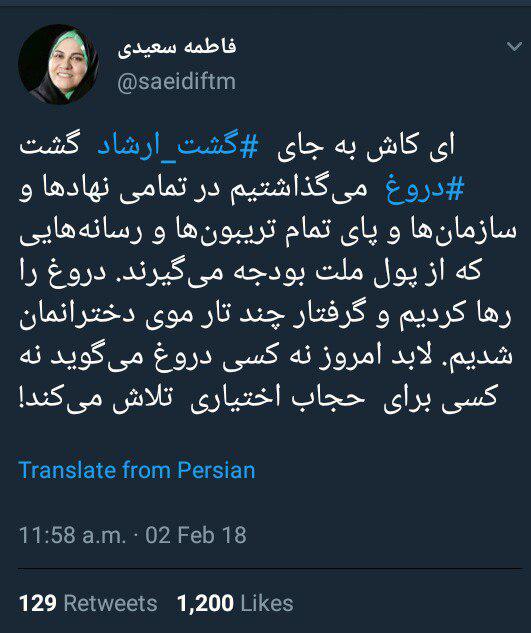Viewport: 531px width, 633px height.
Task: Open the 11:58 a.m. timestamp
Action: (72, 535)
